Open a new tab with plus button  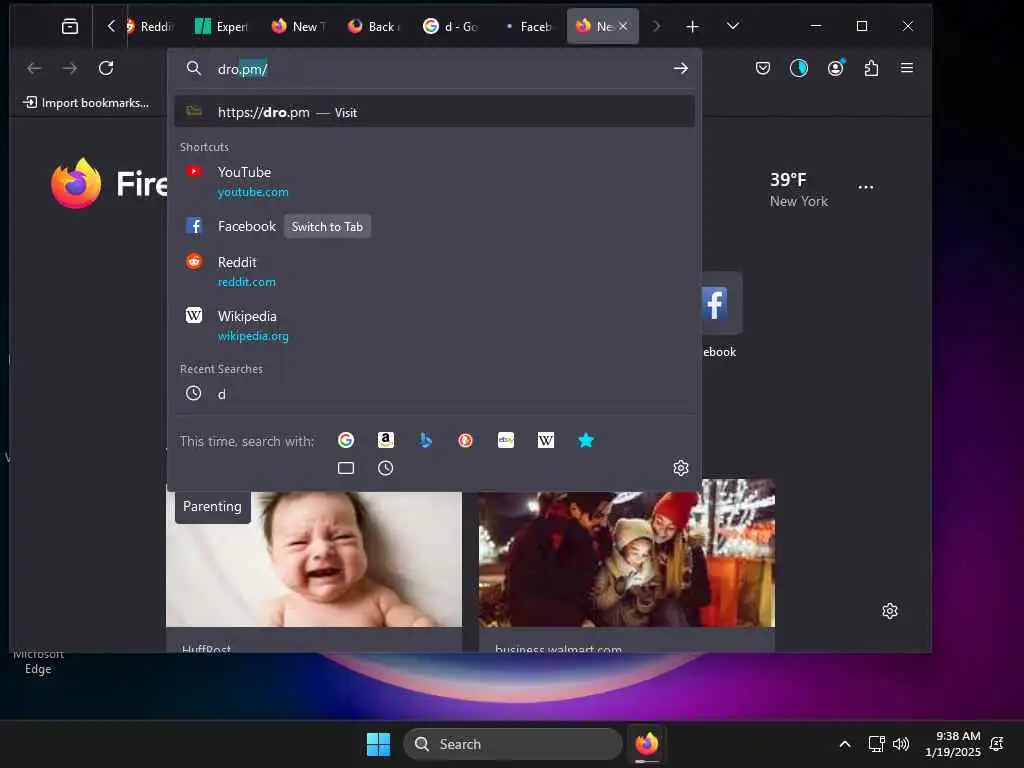click(692, 26)
